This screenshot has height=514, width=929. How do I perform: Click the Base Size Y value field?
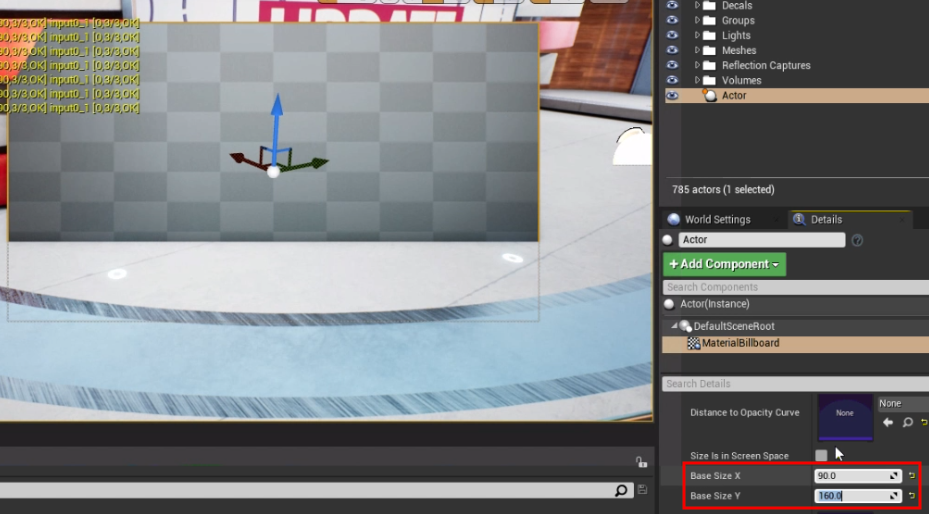tap(858, 496)
